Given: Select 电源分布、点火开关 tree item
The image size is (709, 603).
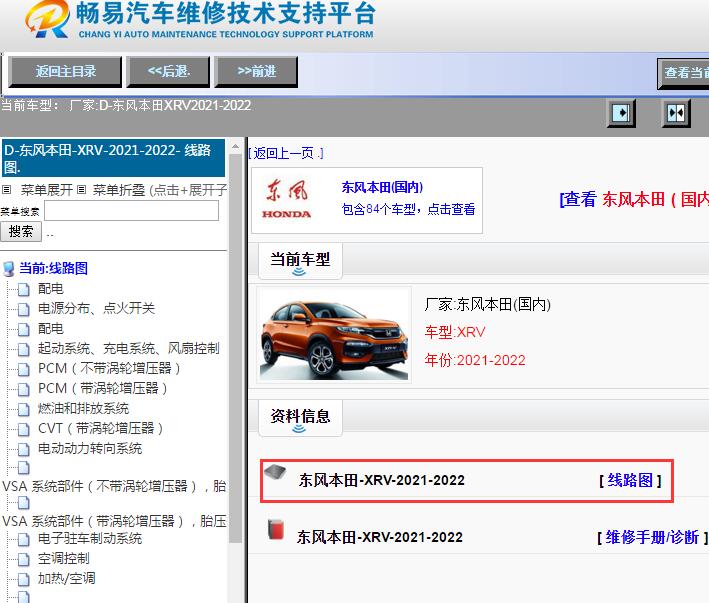Looking at the screenshot, I should click(x=96, y=309).
